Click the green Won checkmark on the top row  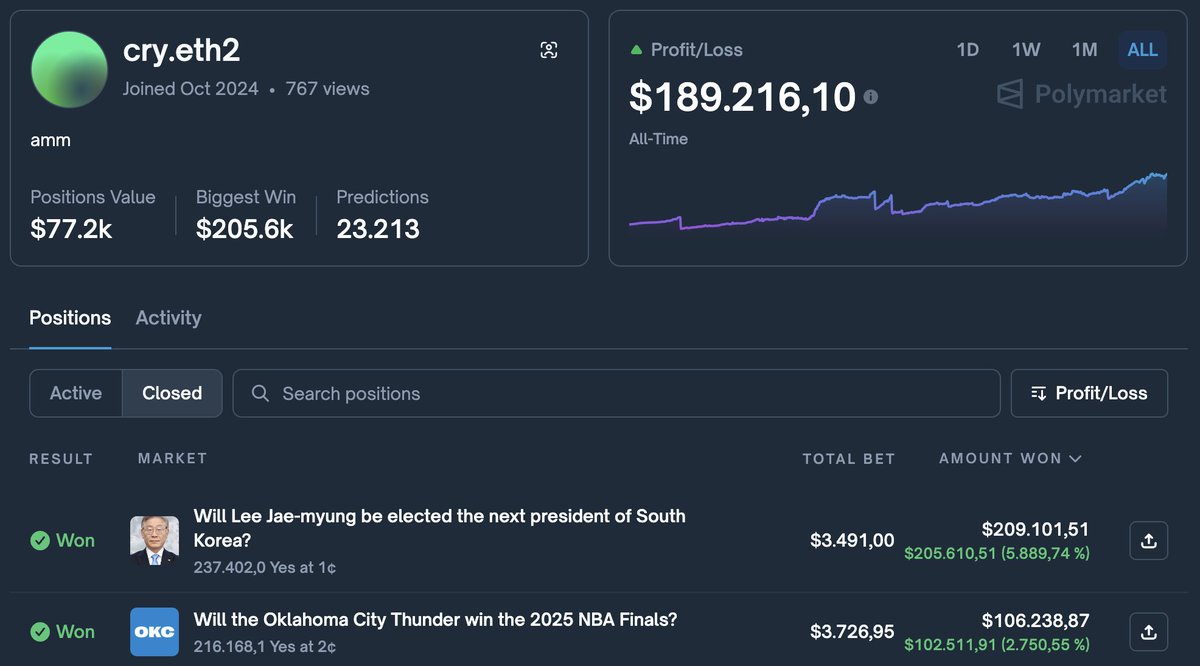40,540
